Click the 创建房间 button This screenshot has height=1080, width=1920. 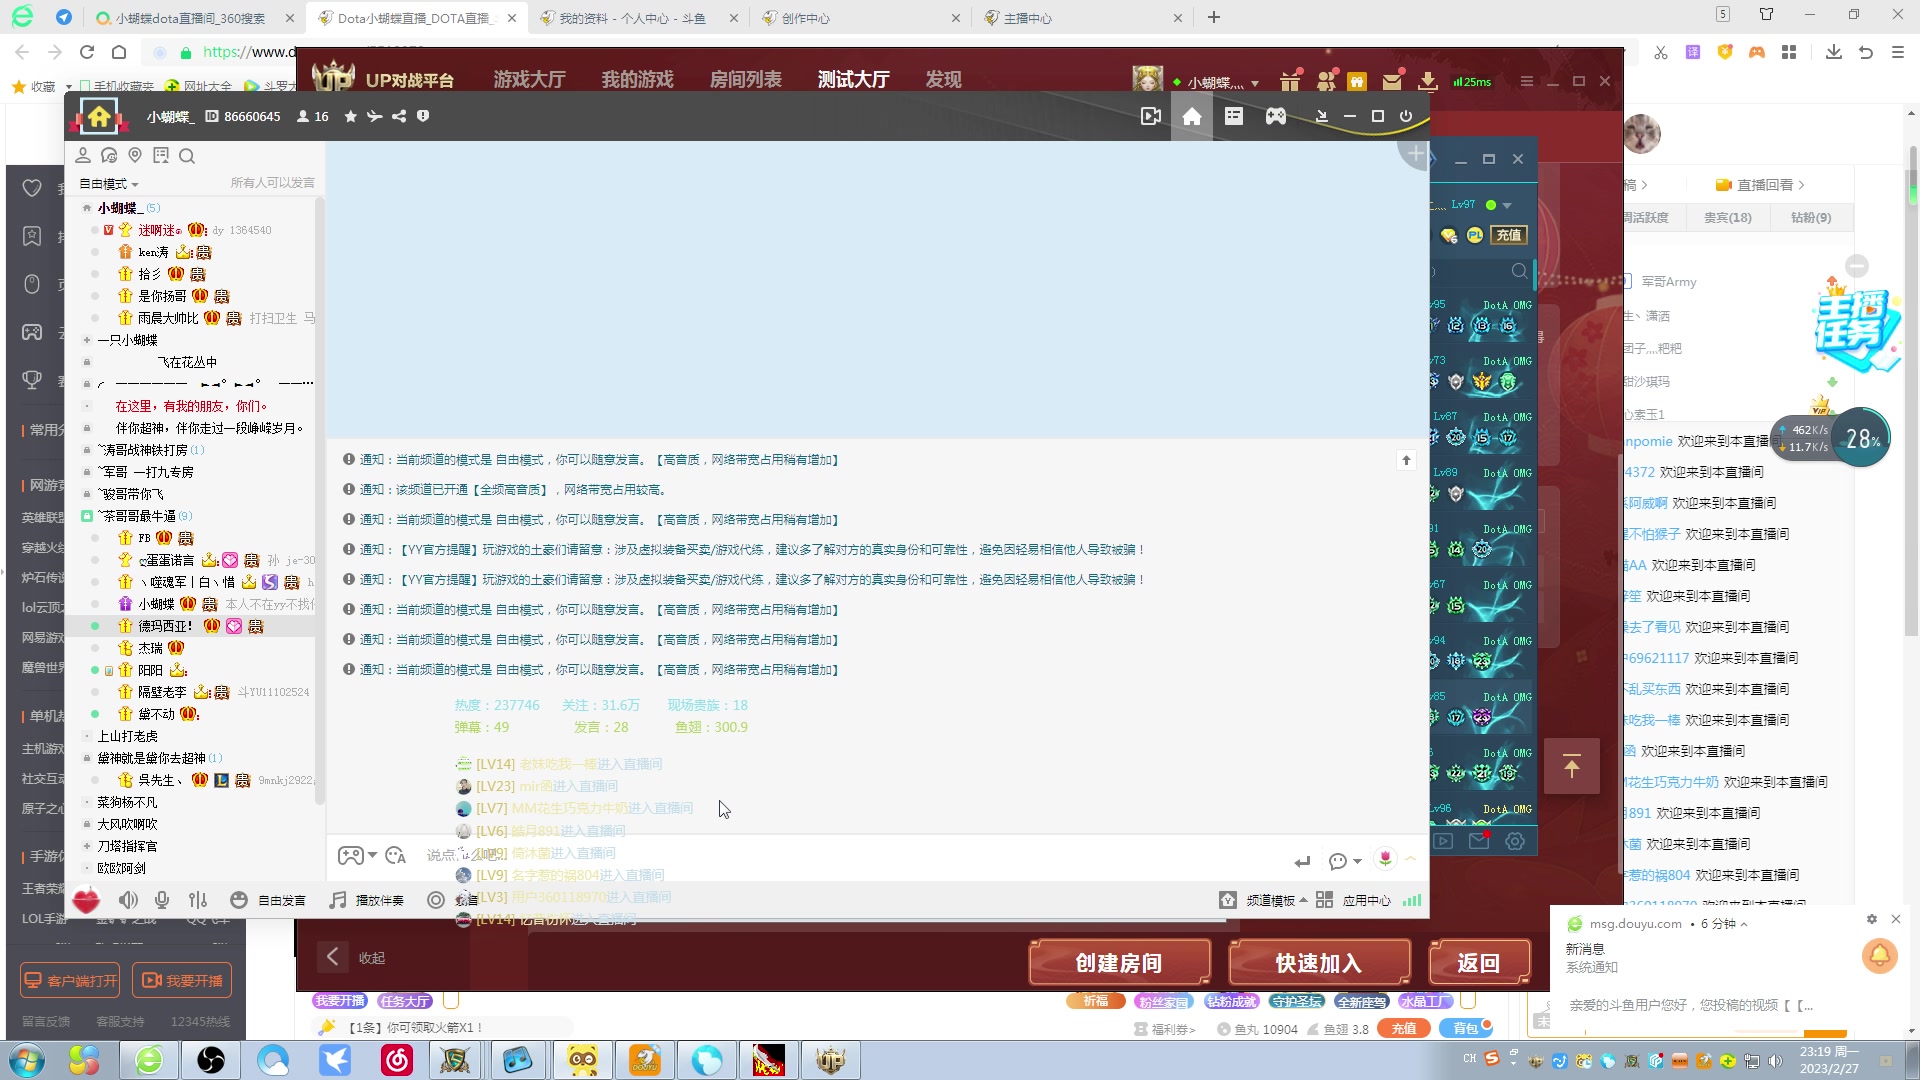click(1119, 963)
